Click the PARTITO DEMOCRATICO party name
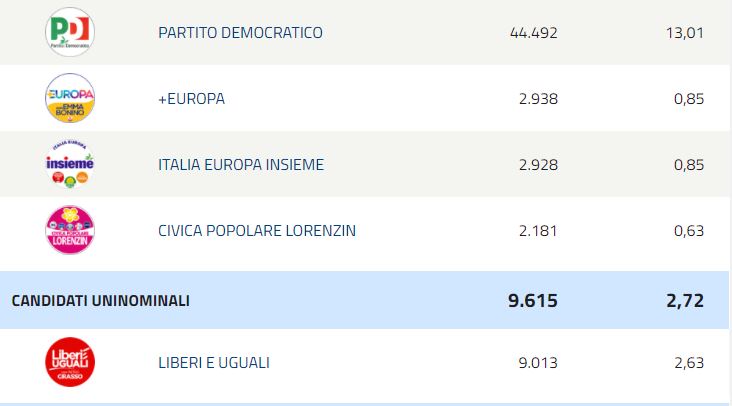The image size is (732, 406). click(x=240, y=33)
